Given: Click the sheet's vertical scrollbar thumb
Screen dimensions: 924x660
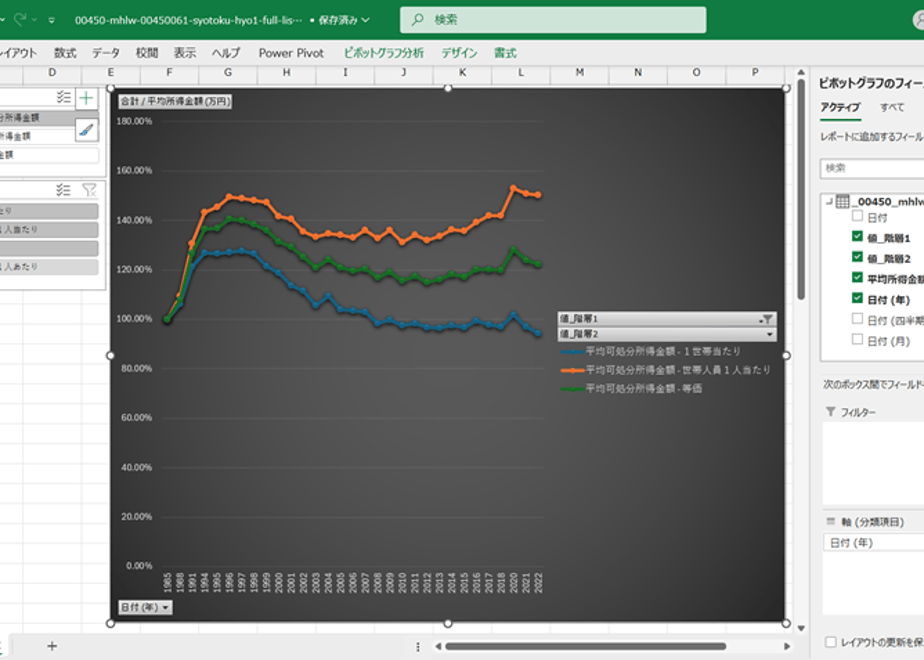Looking at the screenshot, I should tap(801, 190).
